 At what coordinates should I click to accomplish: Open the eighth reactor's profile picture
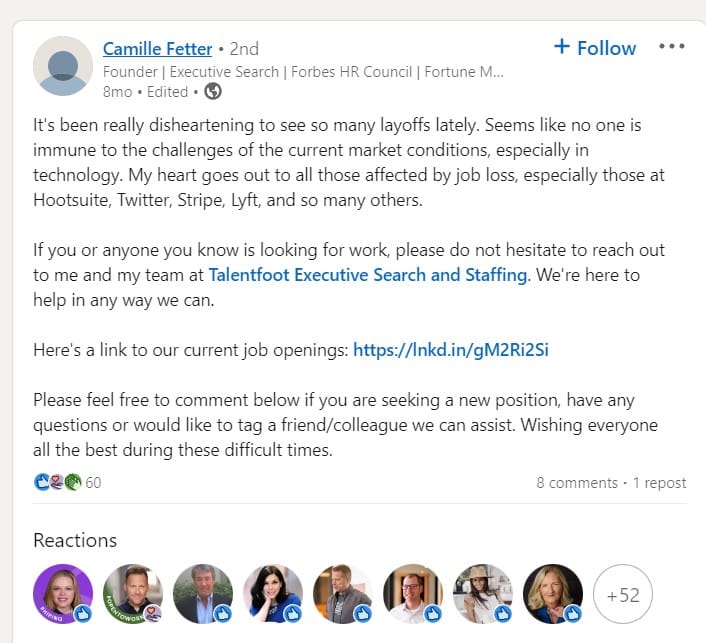[553, 594]
